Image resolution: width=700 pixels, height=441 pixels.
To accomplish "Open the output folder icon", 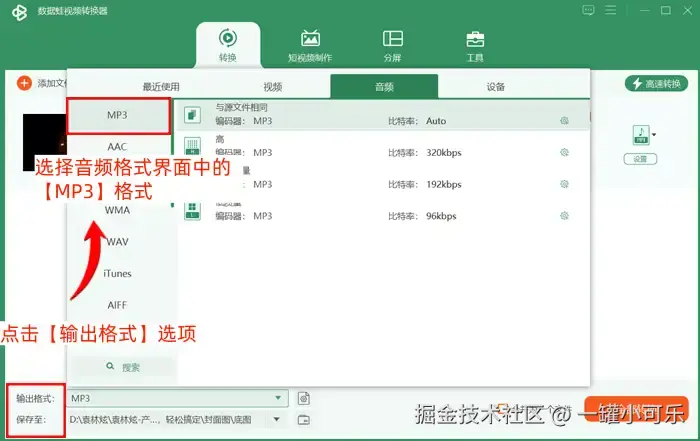I will click(x=304, y=420).
